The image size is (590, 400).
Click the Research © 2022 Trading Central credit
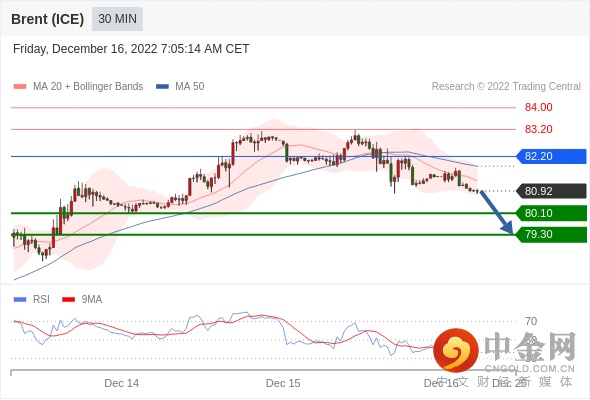pyautogui.click(x=506, y=87)
